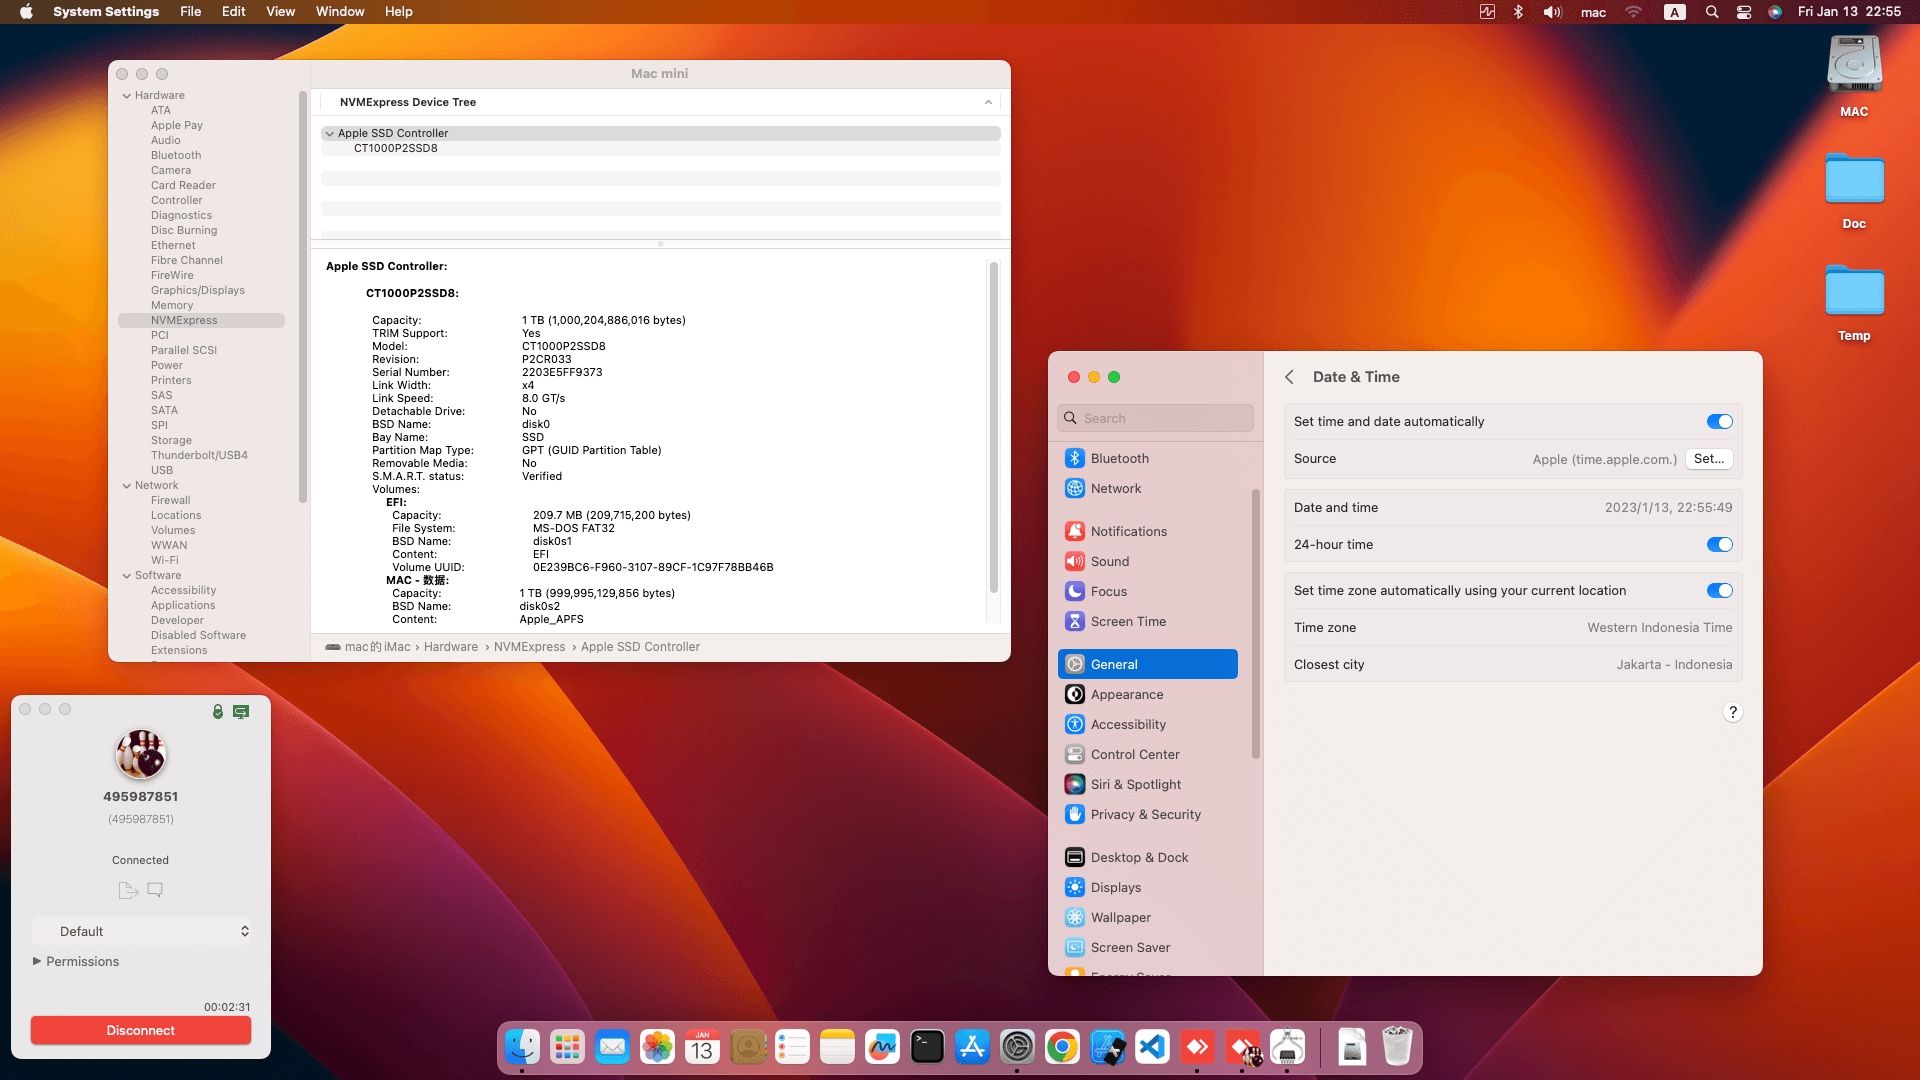Open AnyDesk from the Dock
Image resolution: width=1920 pixels, height=1080 pixels.
tap(1198, 1047)
